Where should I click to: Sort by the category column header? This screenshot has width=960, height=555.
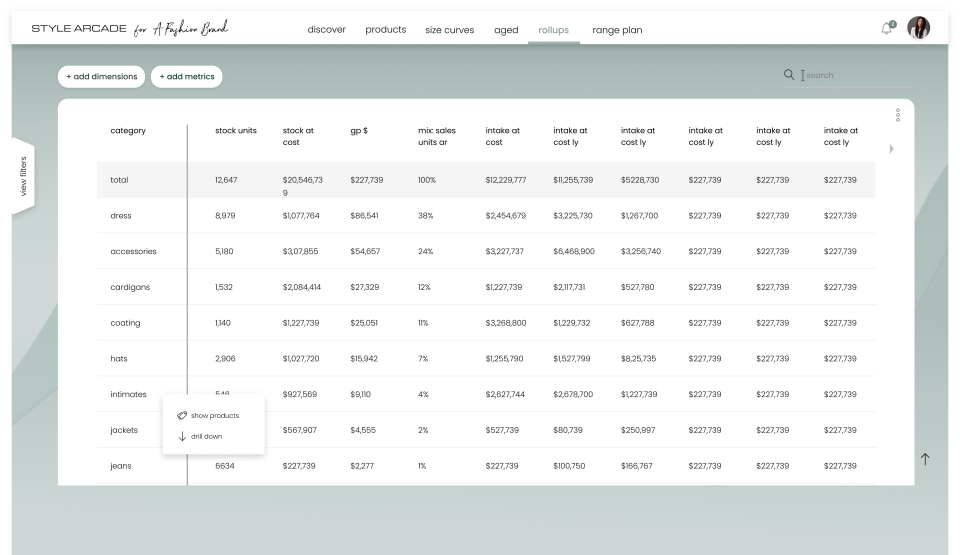[x=128, y=130]
